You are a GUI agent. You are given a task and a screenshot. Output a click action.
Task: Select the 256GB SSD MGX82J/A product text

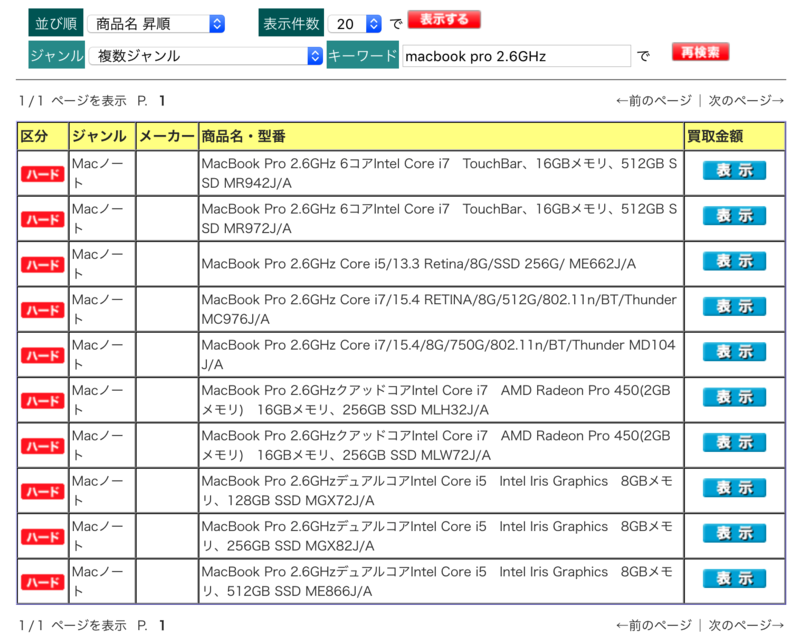[x=437, y=536]
